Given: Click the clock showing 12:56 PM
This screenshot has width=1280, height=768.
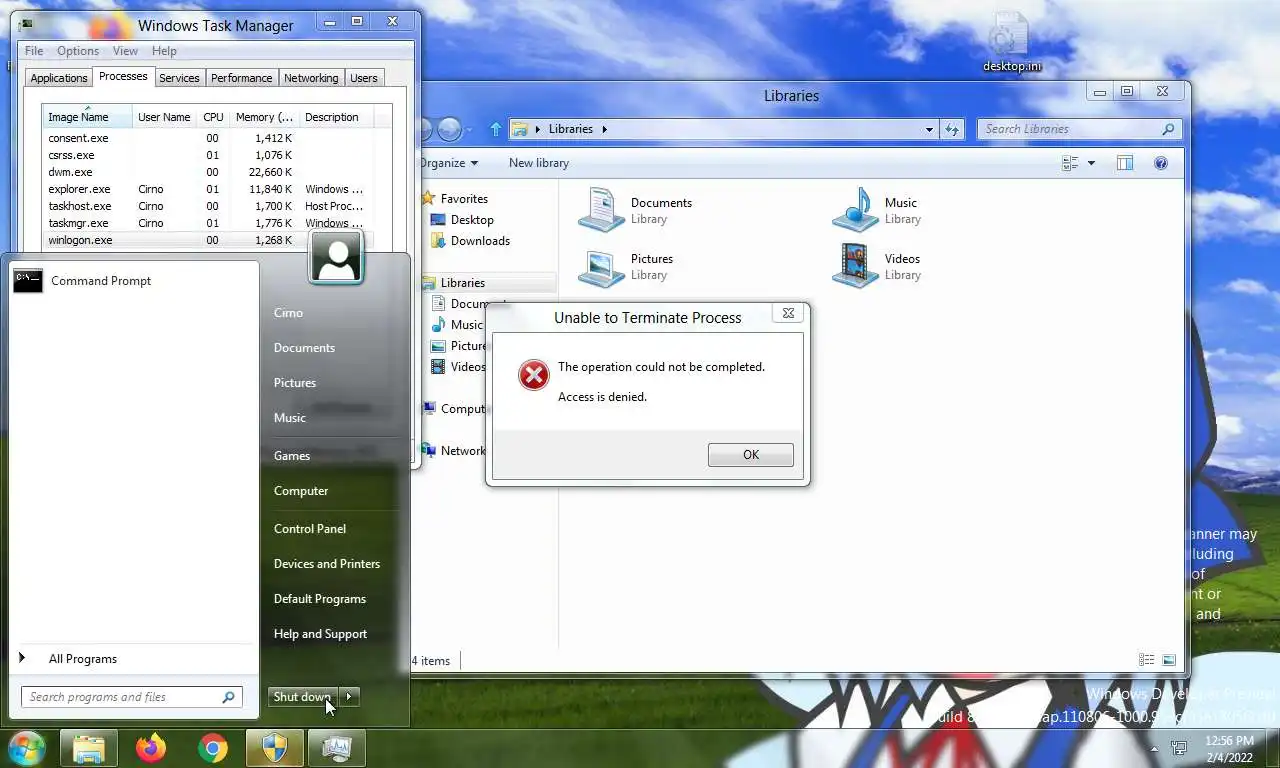Looking at the screenshot, I should (x=1229, y=741).
